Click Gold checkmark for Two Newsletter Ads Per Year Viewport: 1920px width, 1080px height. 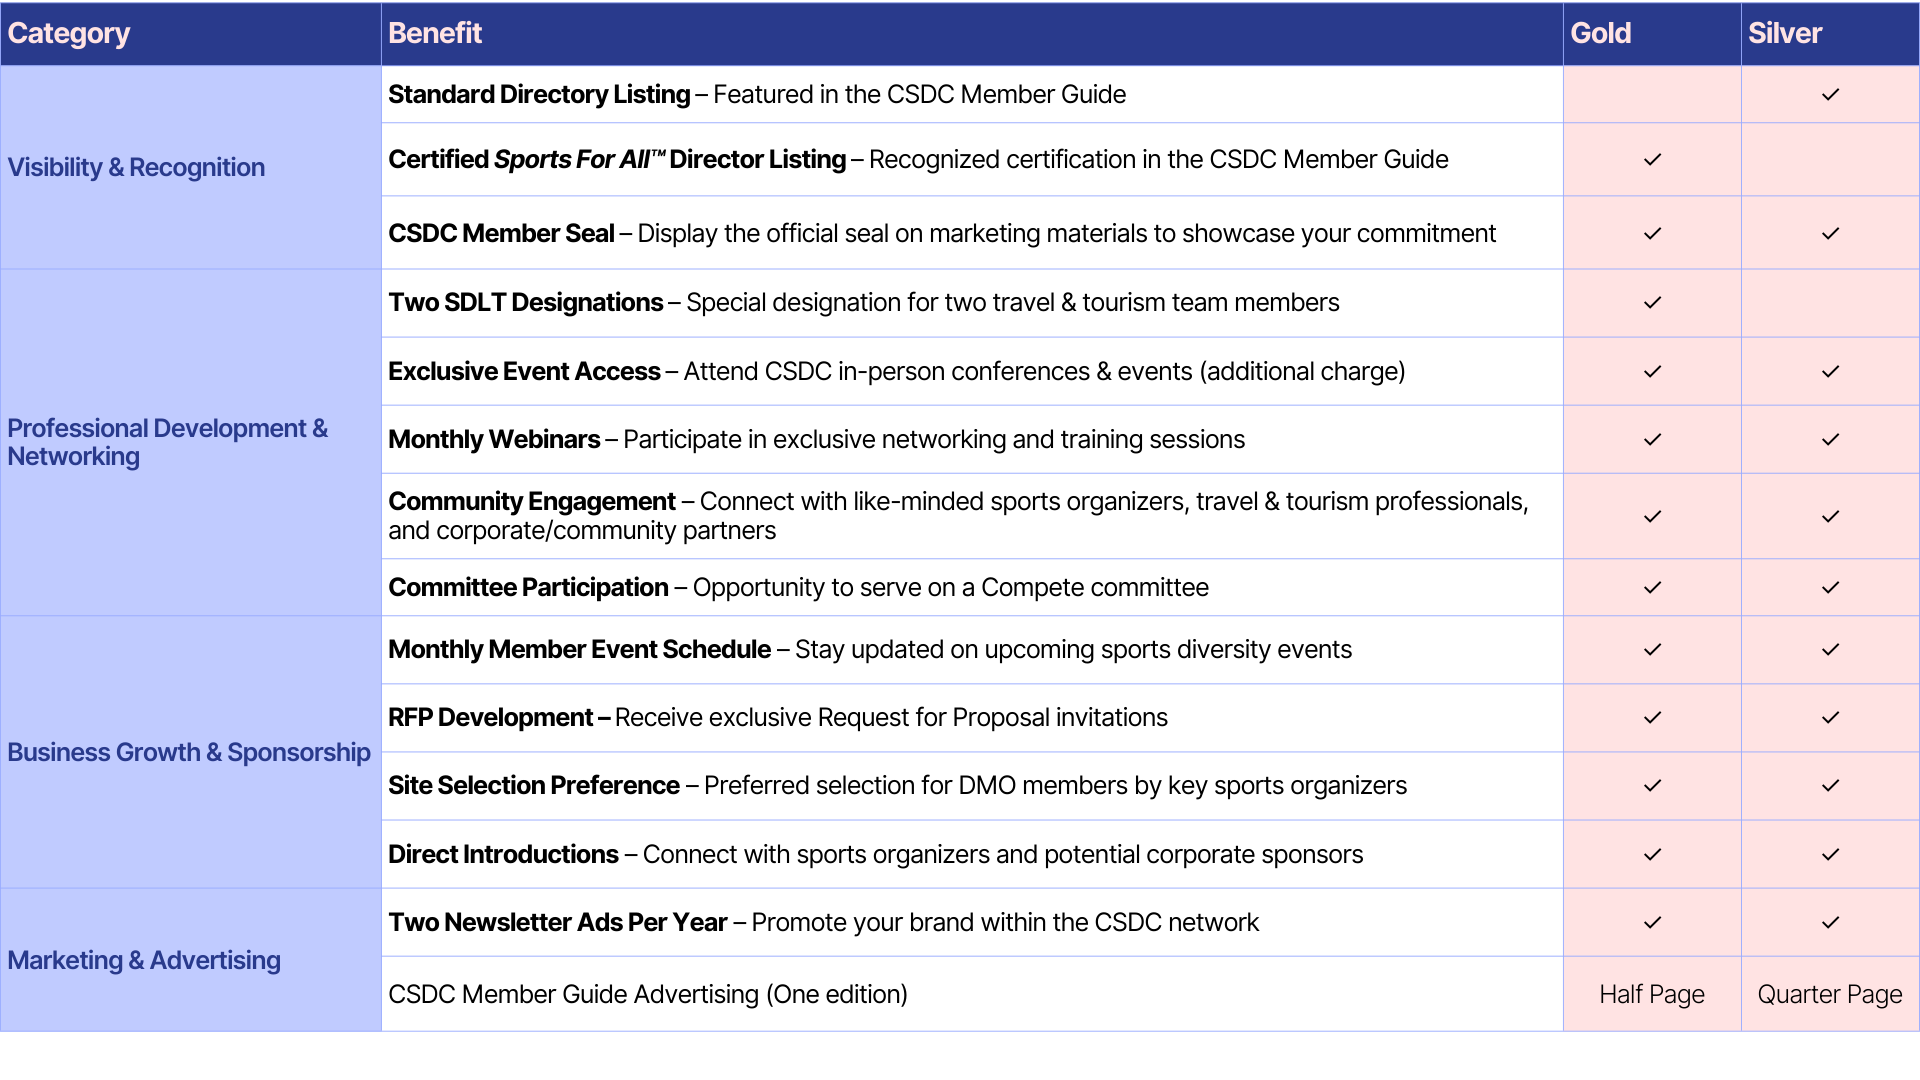(1652, 923)
